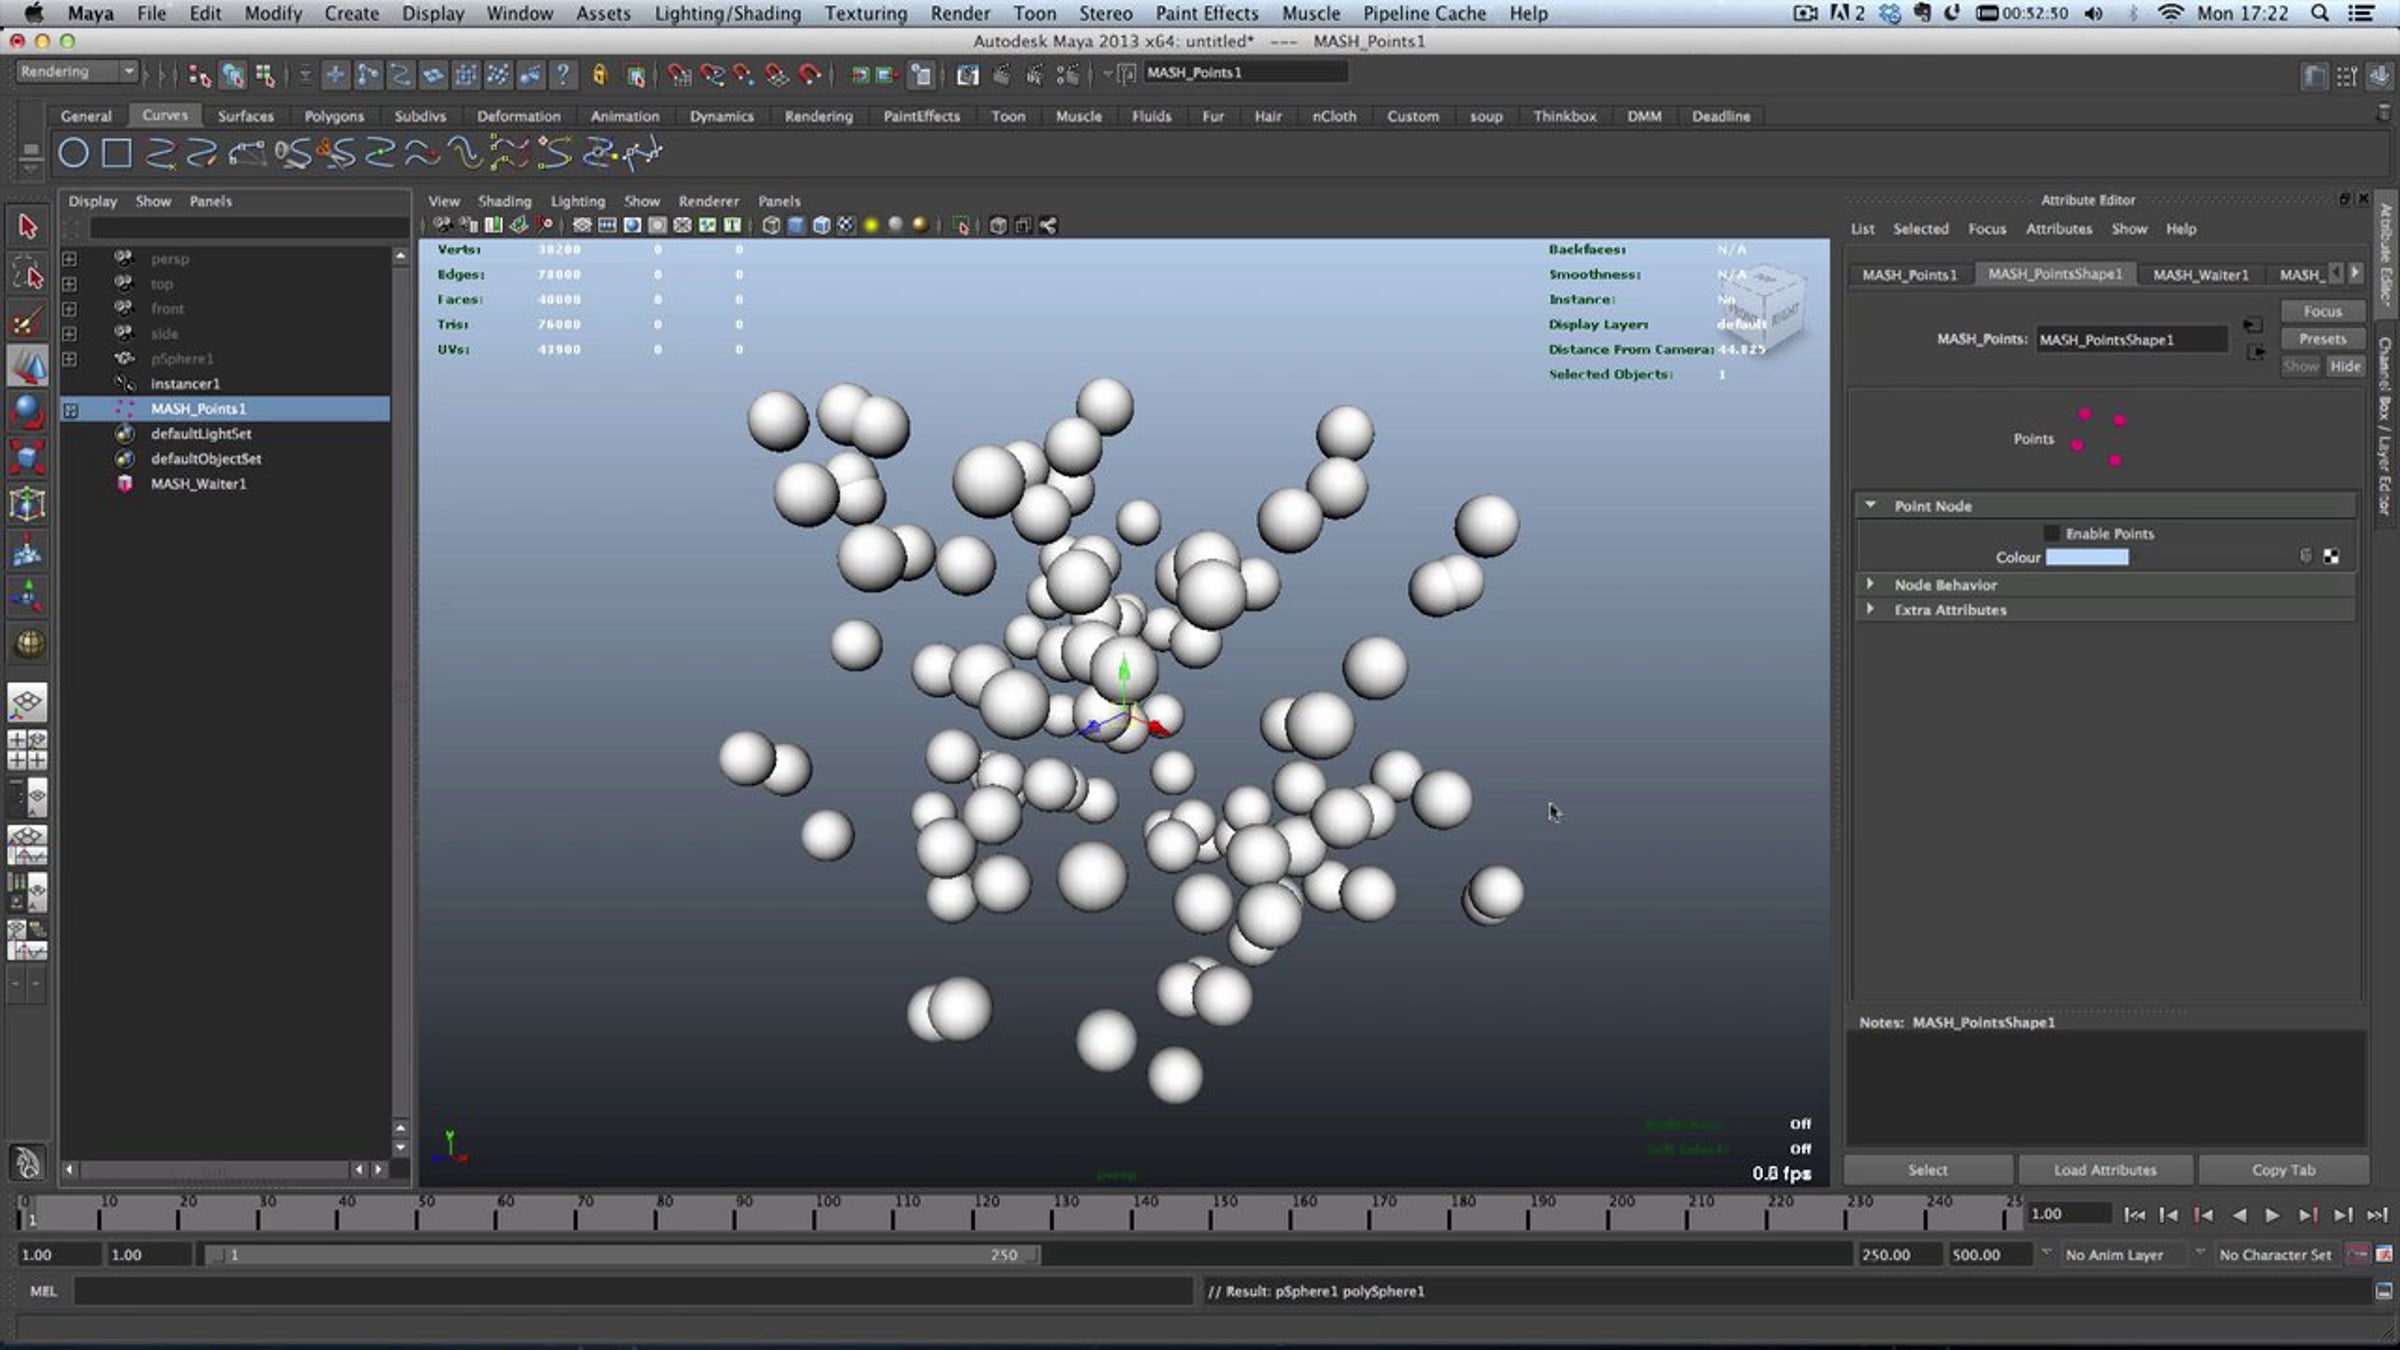Select MASH_Waiter1 in the Outliner
Screen dimensions: 2400x1350
pyautogui.click(x=198, y=484)
